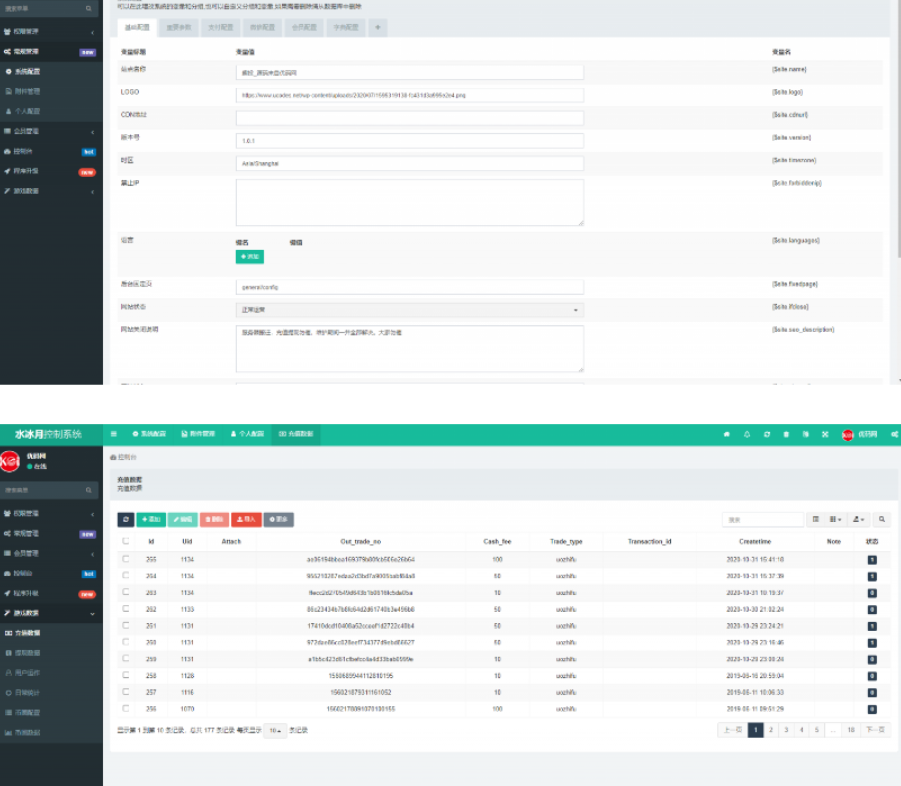Expand first item chevron in lower sidebar
The image size is (901, 786).
pyautogui.click(x=93, y=514)
